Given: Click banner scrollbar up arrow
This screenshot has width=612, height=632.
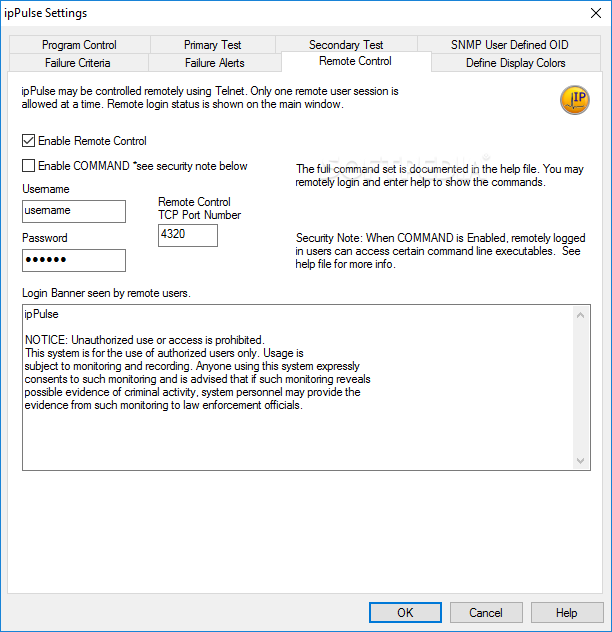Looking at the screenshot, I should pos(581,315).
